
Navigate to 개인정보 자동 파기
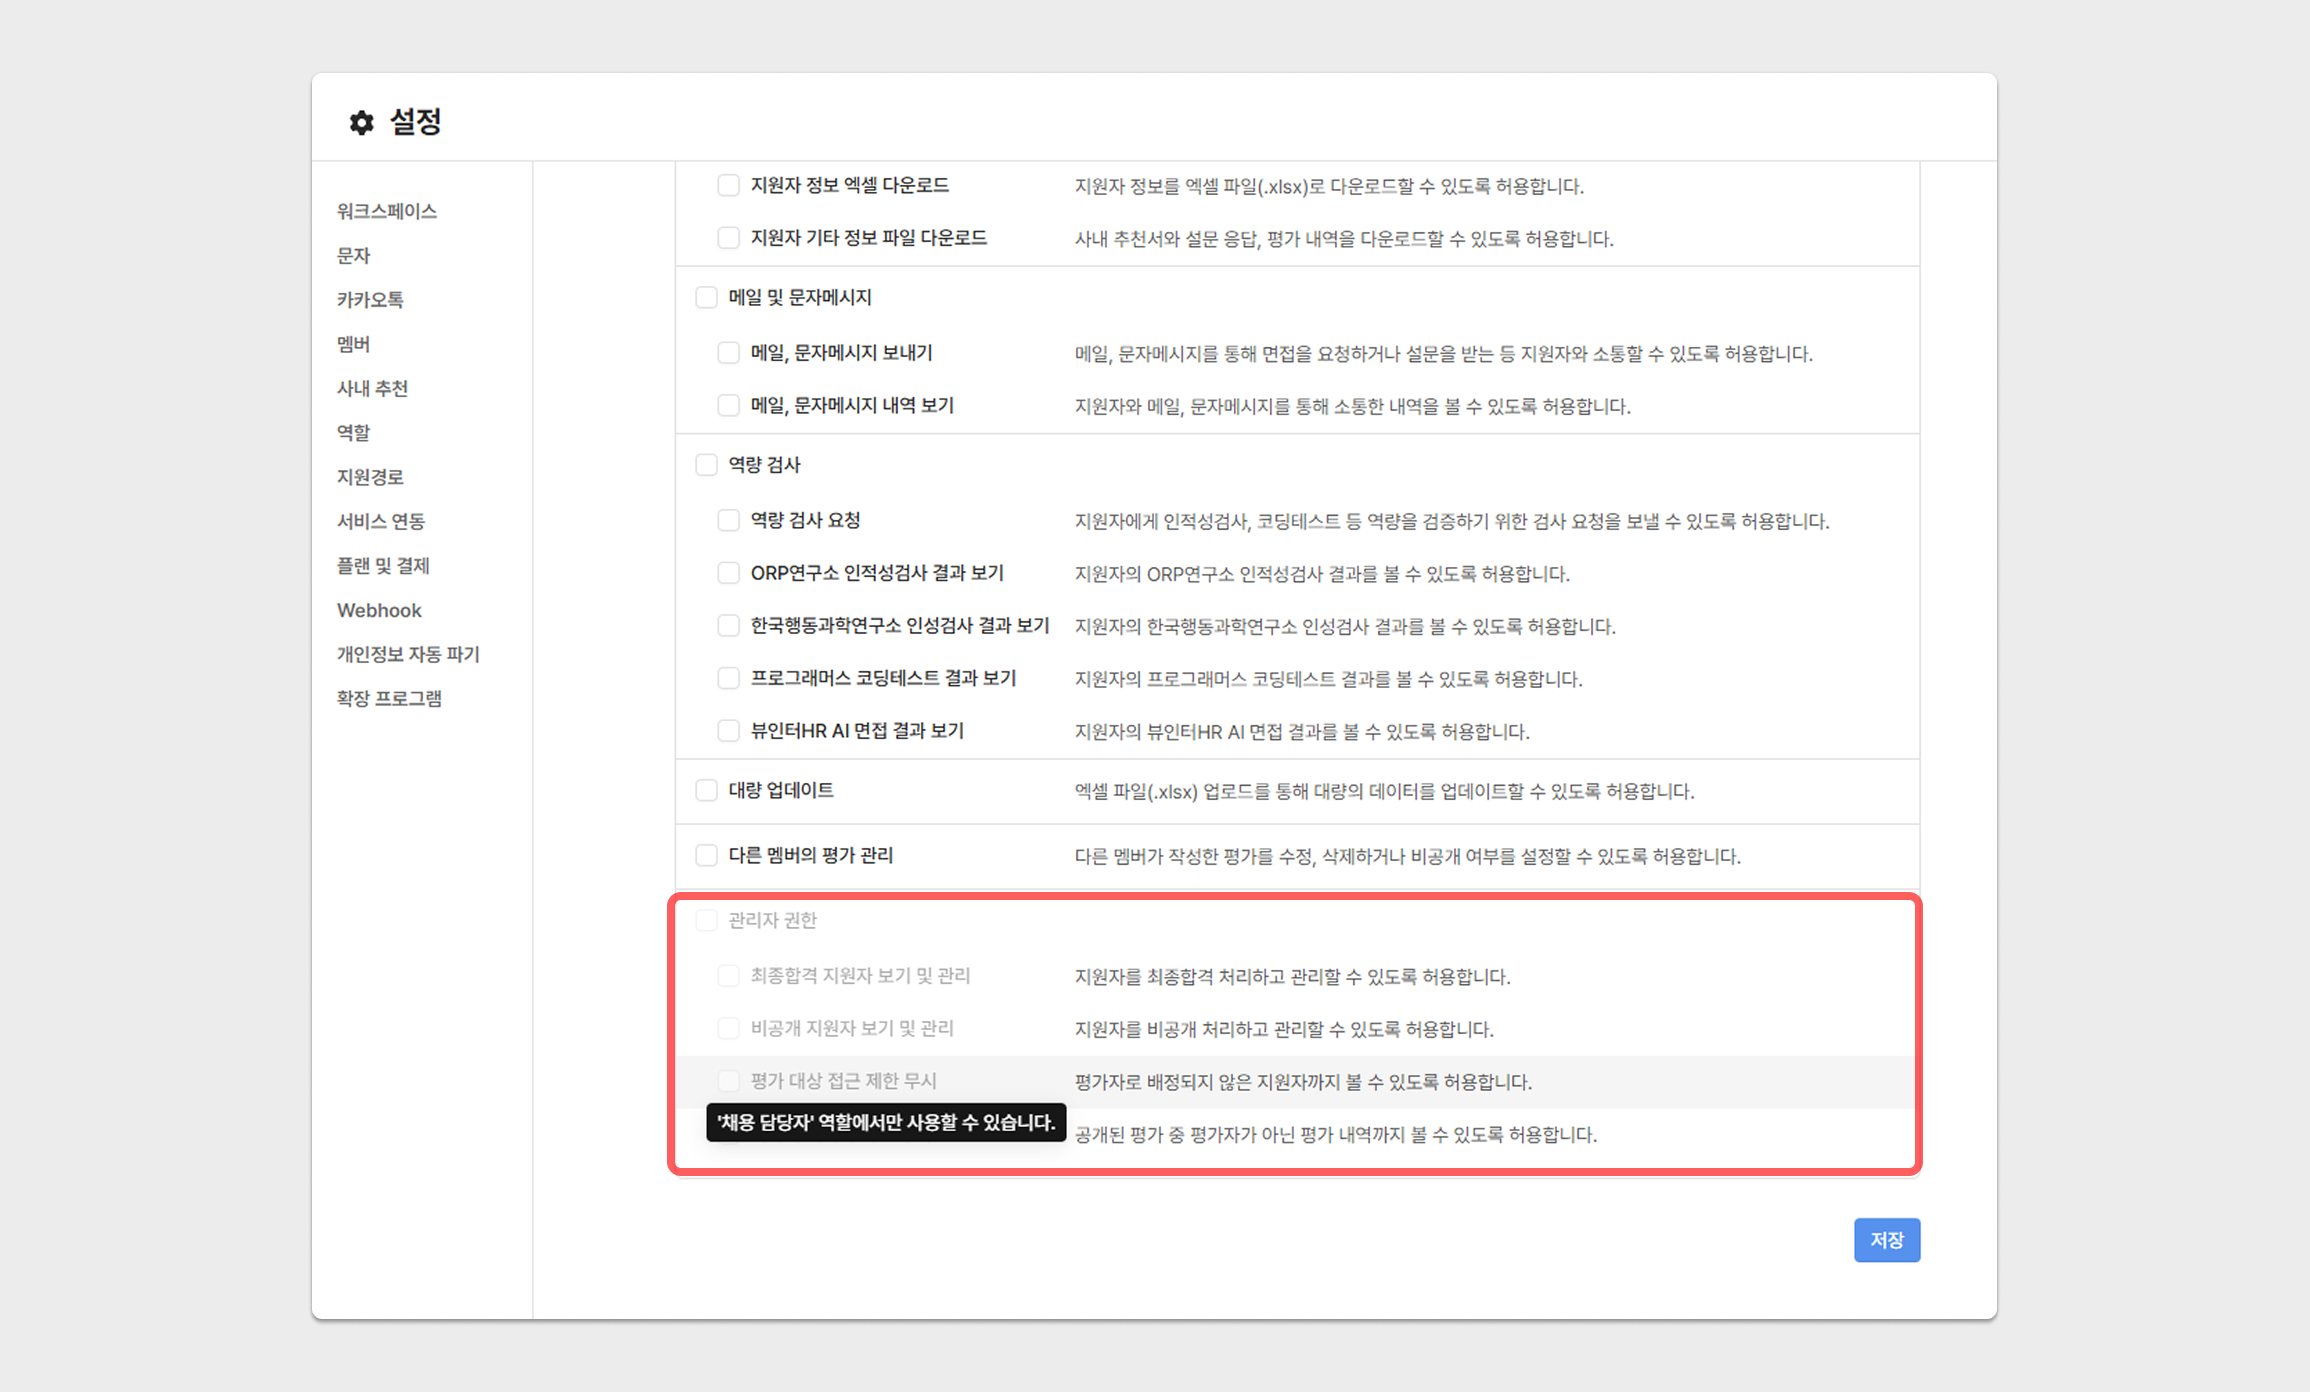(x=408, y=654)
